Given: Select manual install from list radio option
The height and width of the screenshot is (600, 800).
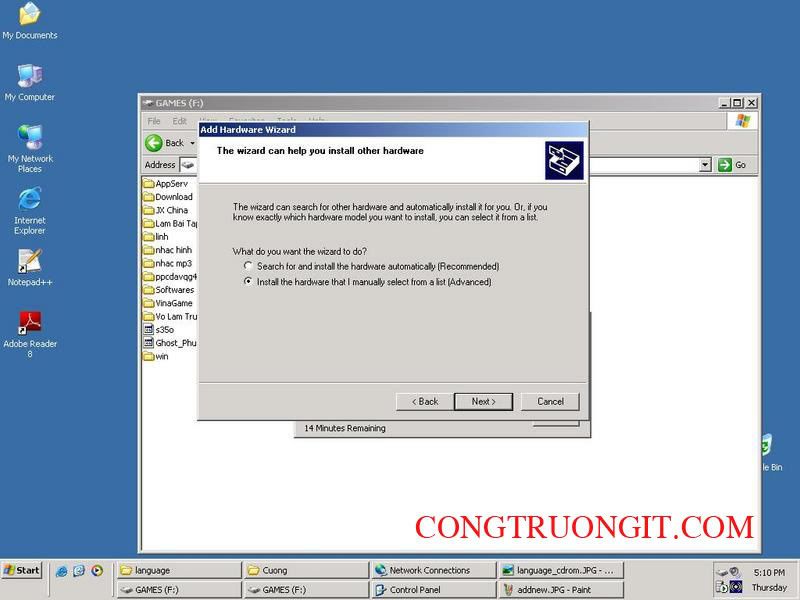Looking at the screenshot, I should (x=248, y=281).
